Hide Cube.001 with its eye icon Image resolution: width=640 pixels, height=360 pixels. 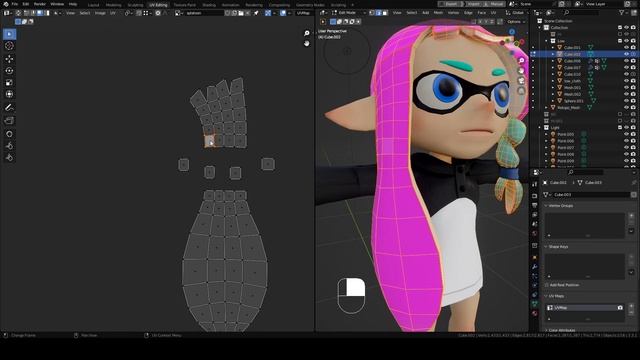click(x=627, y=48)
